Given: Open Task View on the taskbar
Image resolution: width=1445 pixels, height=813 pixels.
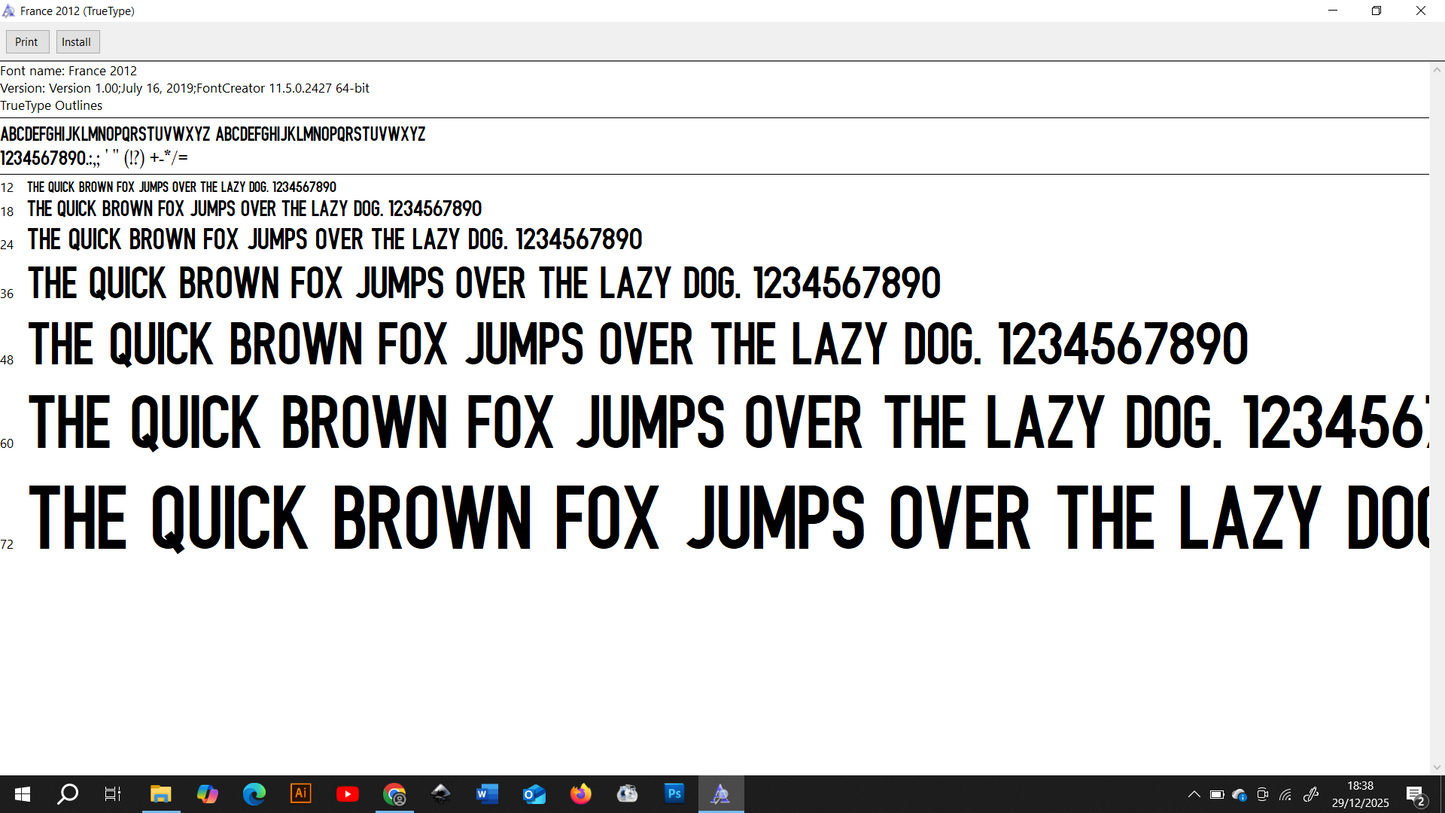Looking at the screenshot, I should coord(113,794).
